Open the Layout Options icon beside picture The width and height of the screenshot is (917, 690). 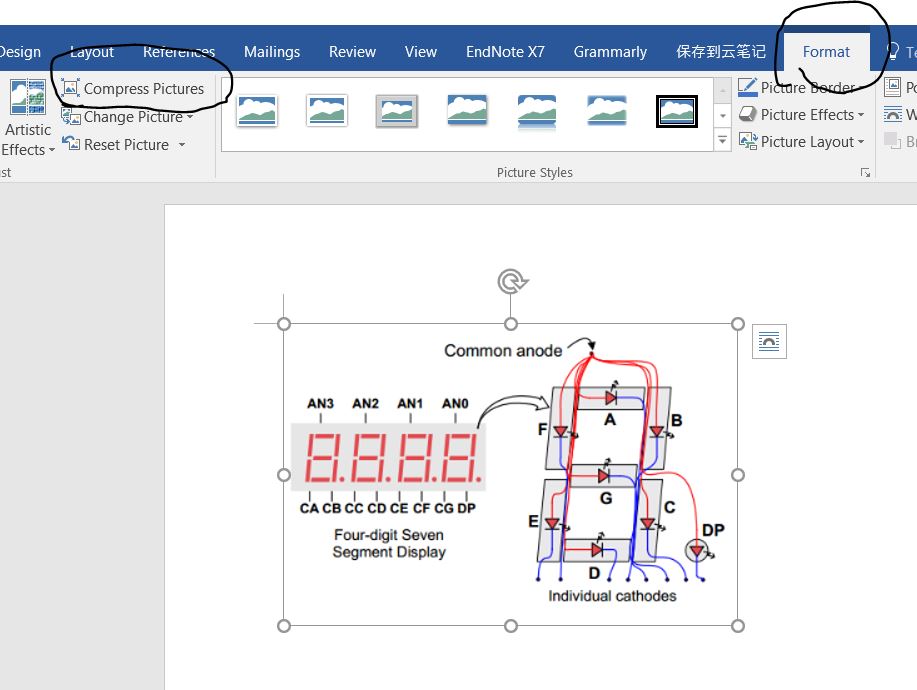[x=769, y=342]
